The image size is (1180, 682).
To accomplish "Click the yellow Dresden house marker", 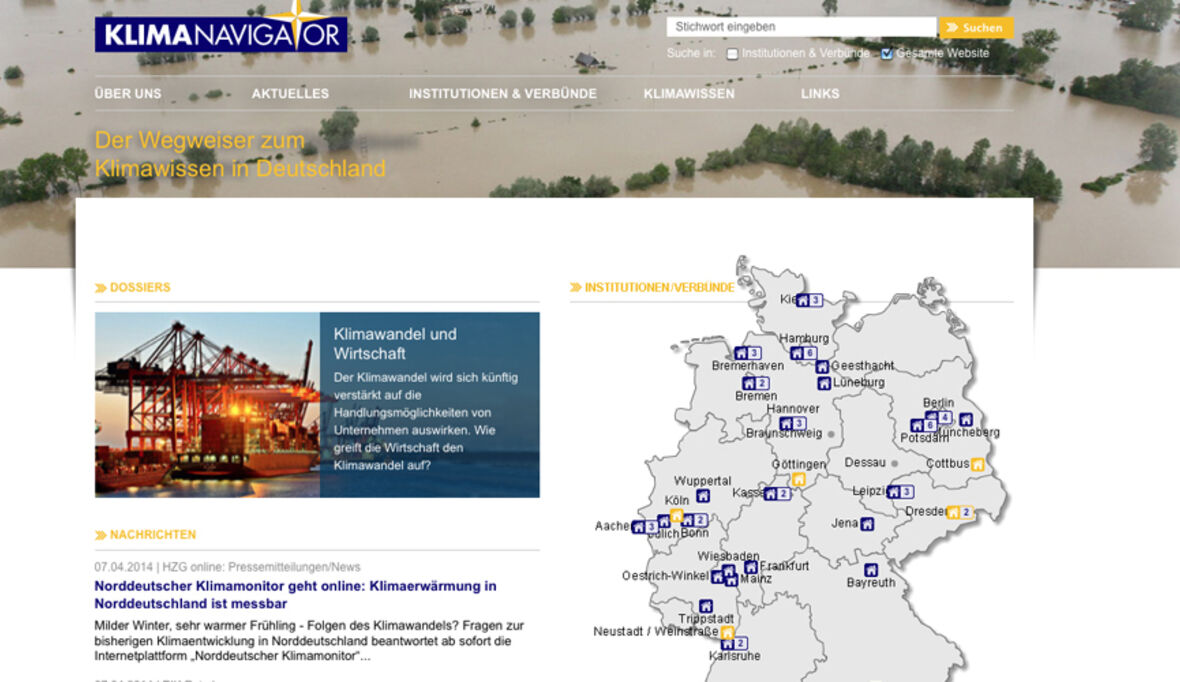I will (x=954, y=512).
